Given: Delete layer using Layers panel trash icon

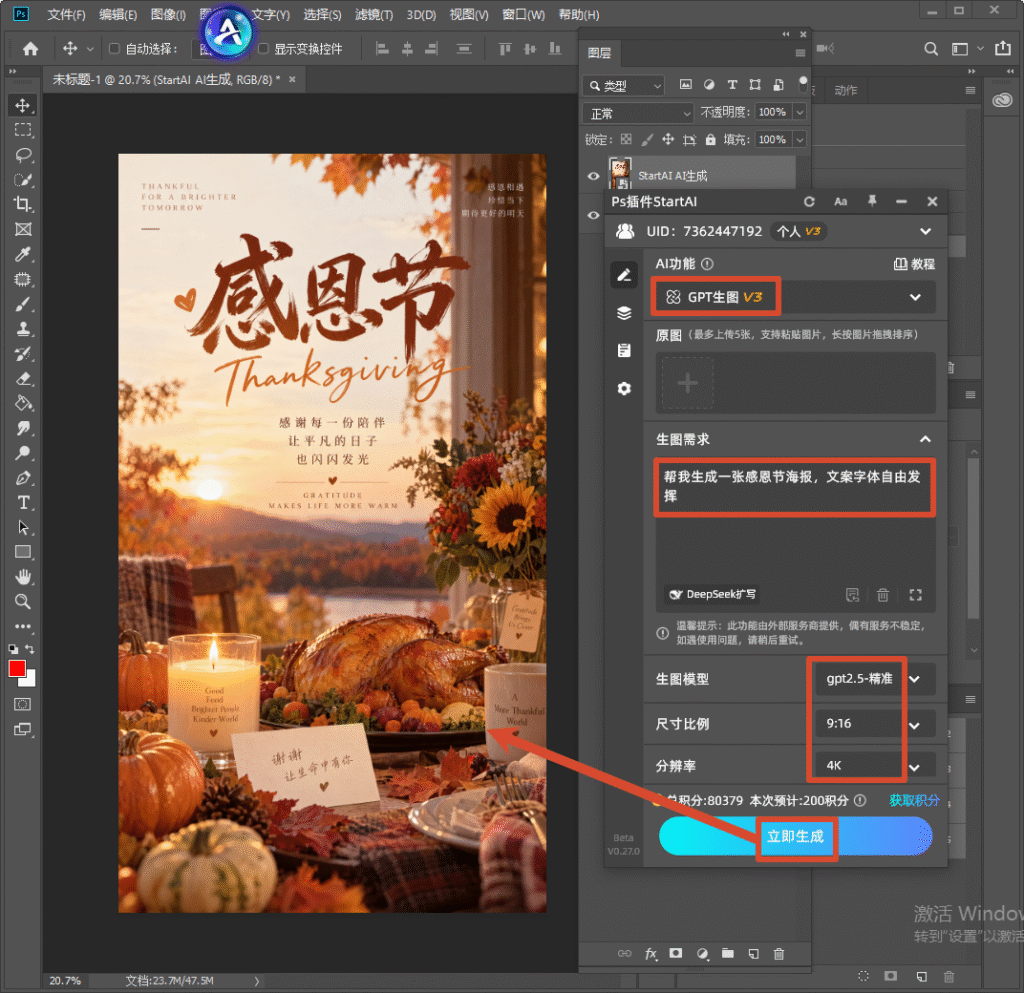Looking at the screenshot, I should tap(778, 954).
